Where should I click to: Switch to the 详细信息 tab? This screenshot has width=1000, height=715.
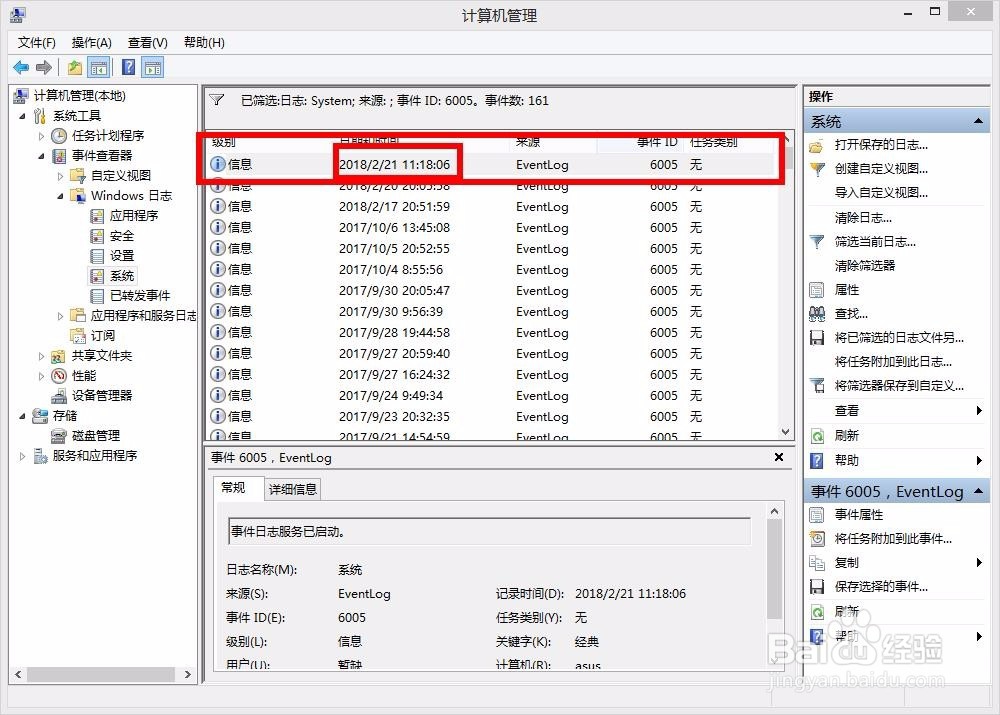click(292, 489)
